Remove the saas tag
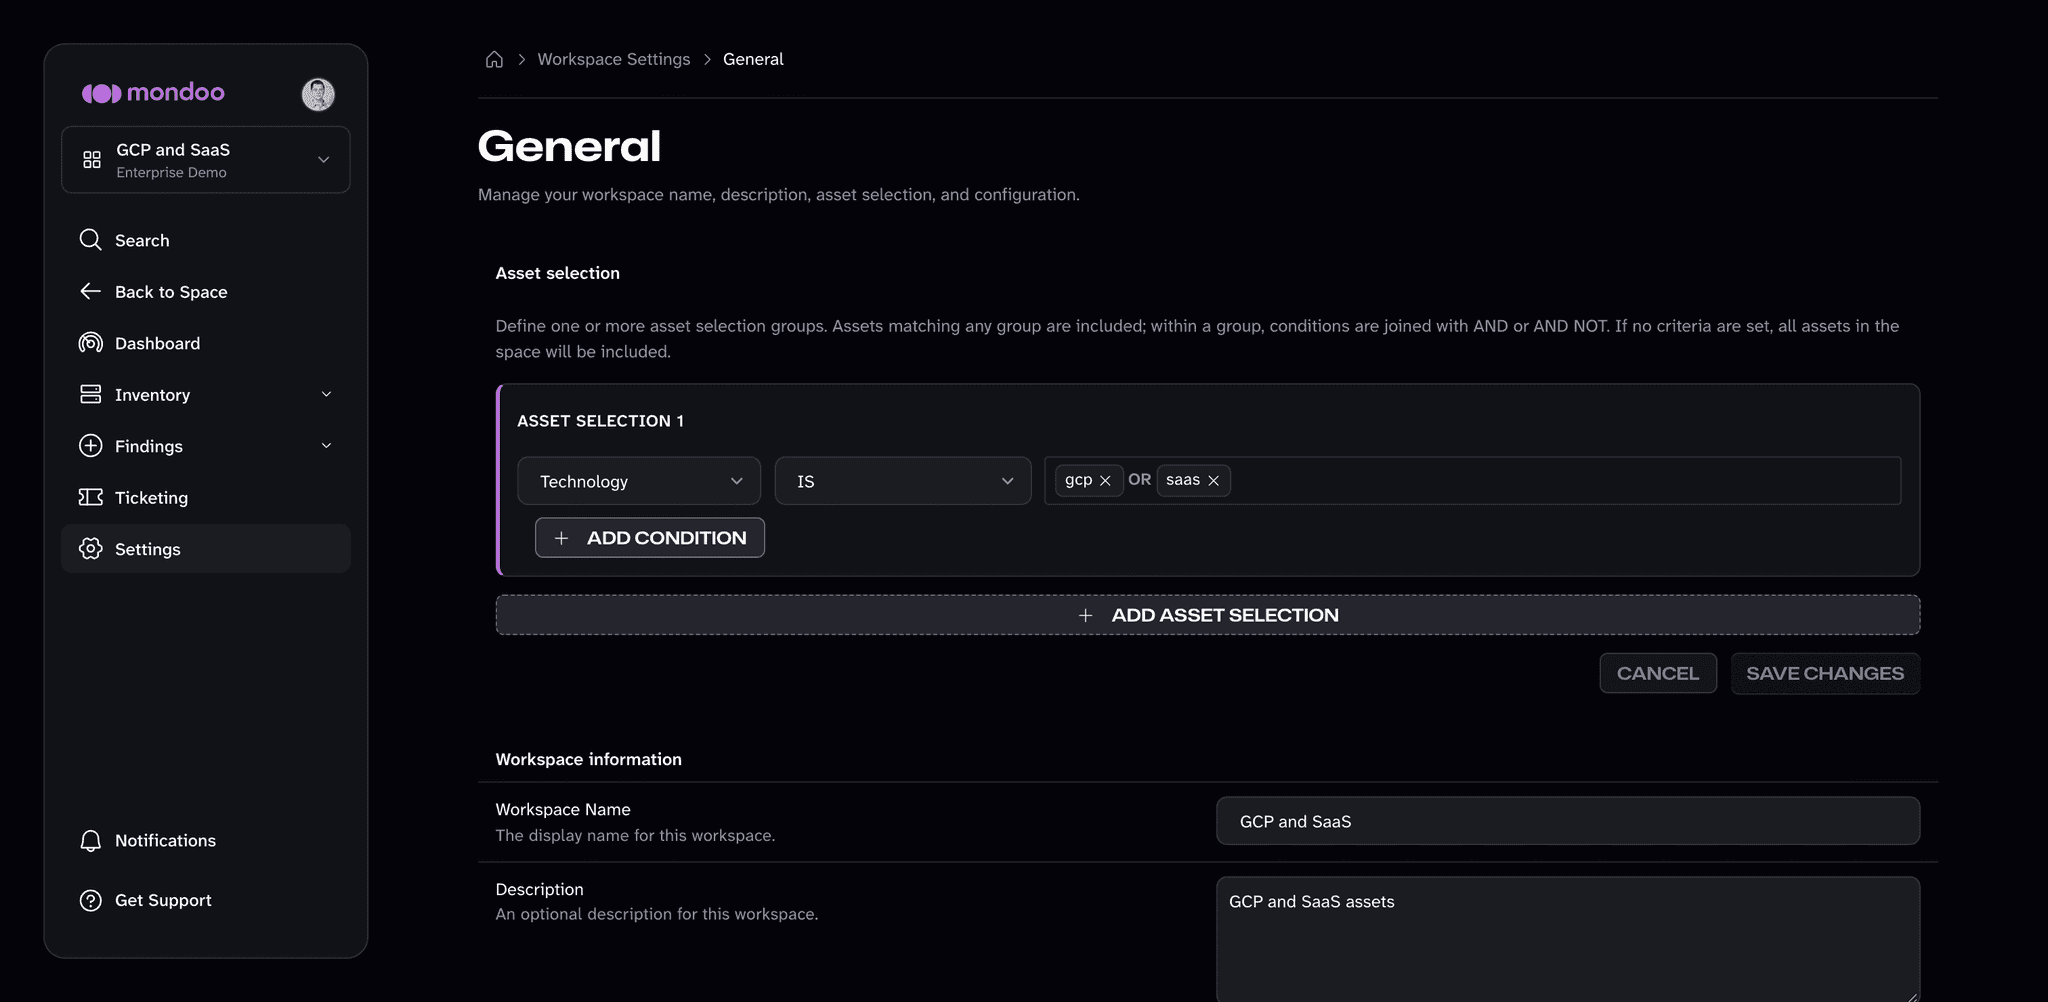 pos(1214,481)
